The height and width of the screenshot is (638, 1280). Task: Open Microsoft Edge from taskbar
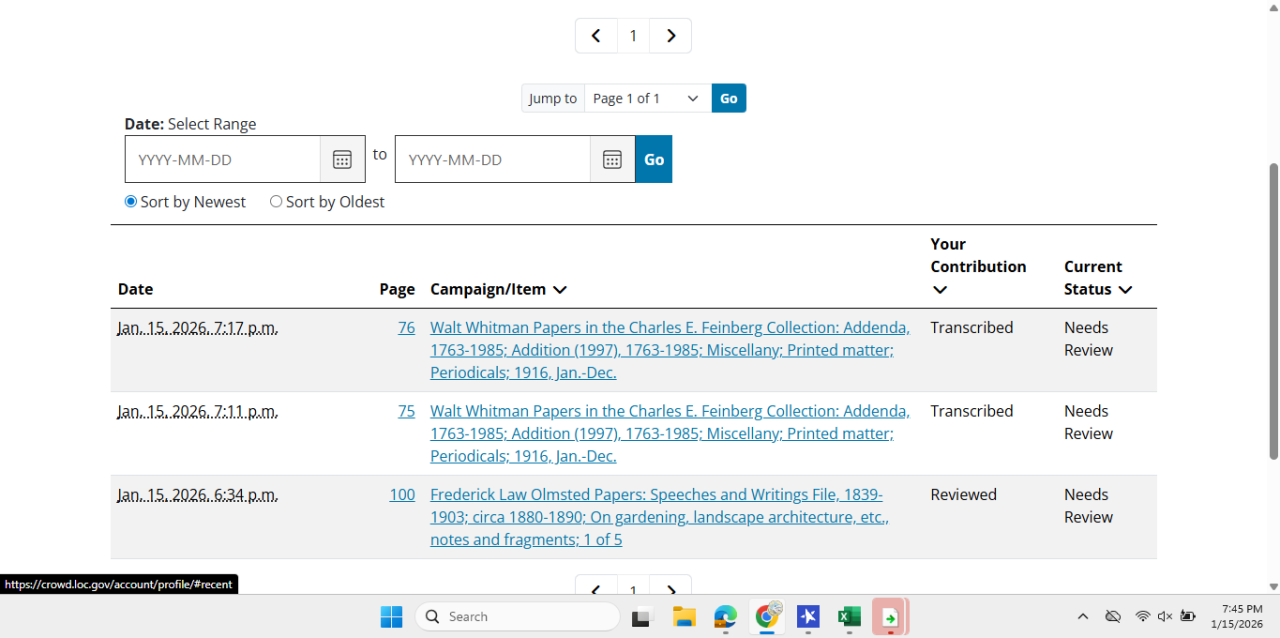coord(725,617)
